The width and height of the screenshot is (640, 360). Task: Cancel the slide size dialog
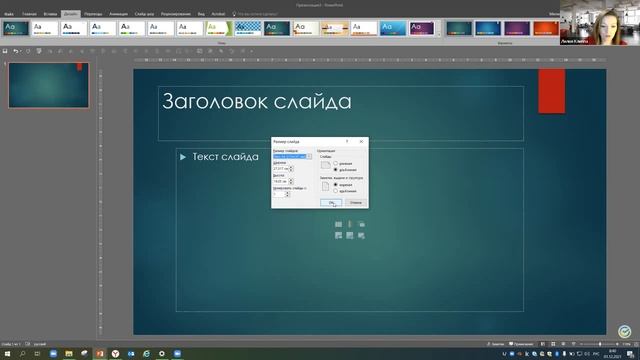356,203
